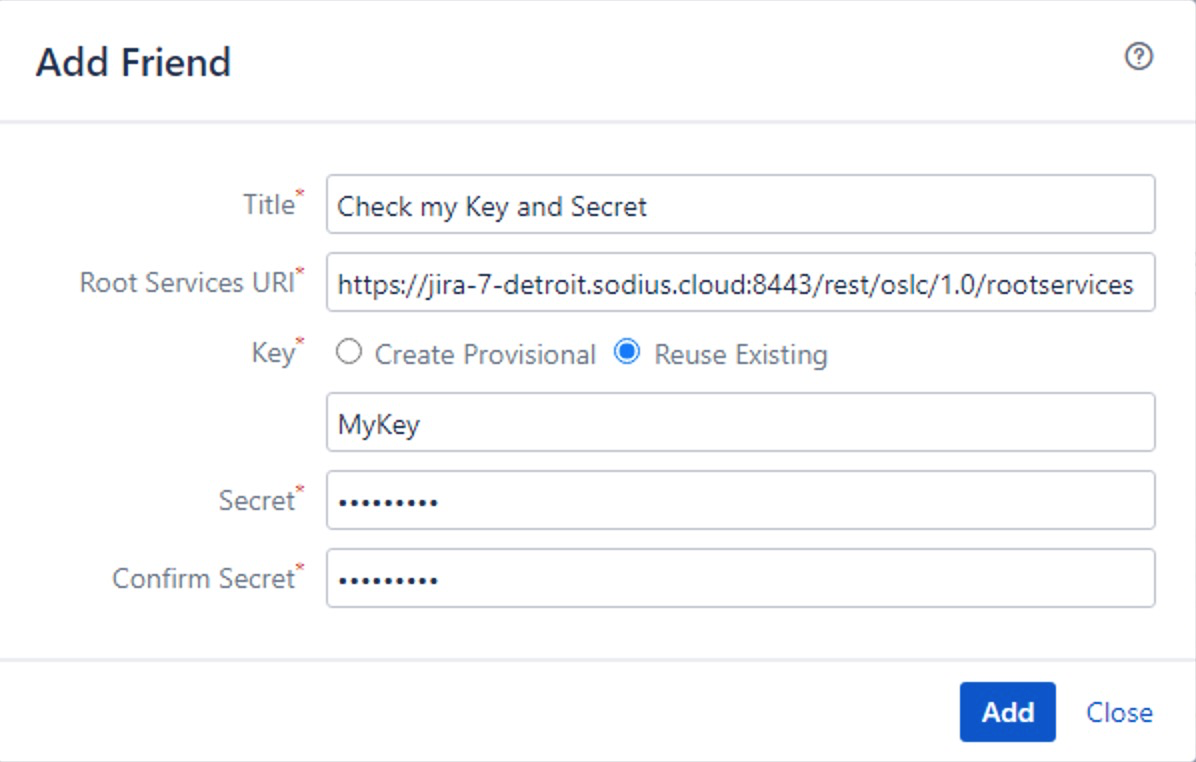Screen dimensions: 1196x762
Task: Click the Key label beside the radios
Action: click(272, 354)
